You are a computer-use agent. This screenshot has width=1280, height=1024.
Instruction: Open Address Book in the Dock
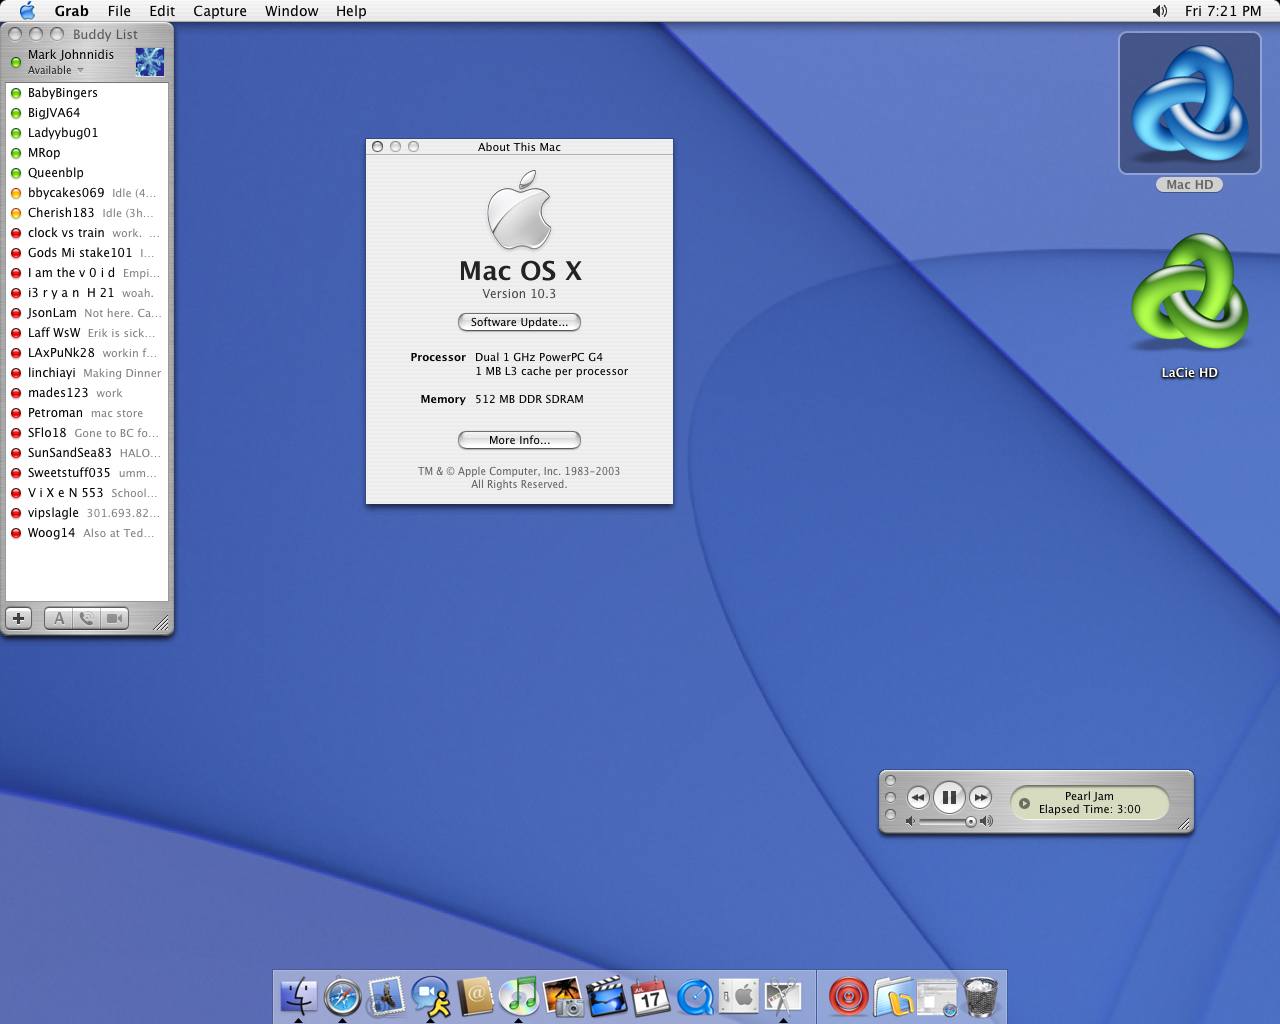point(474,995)
